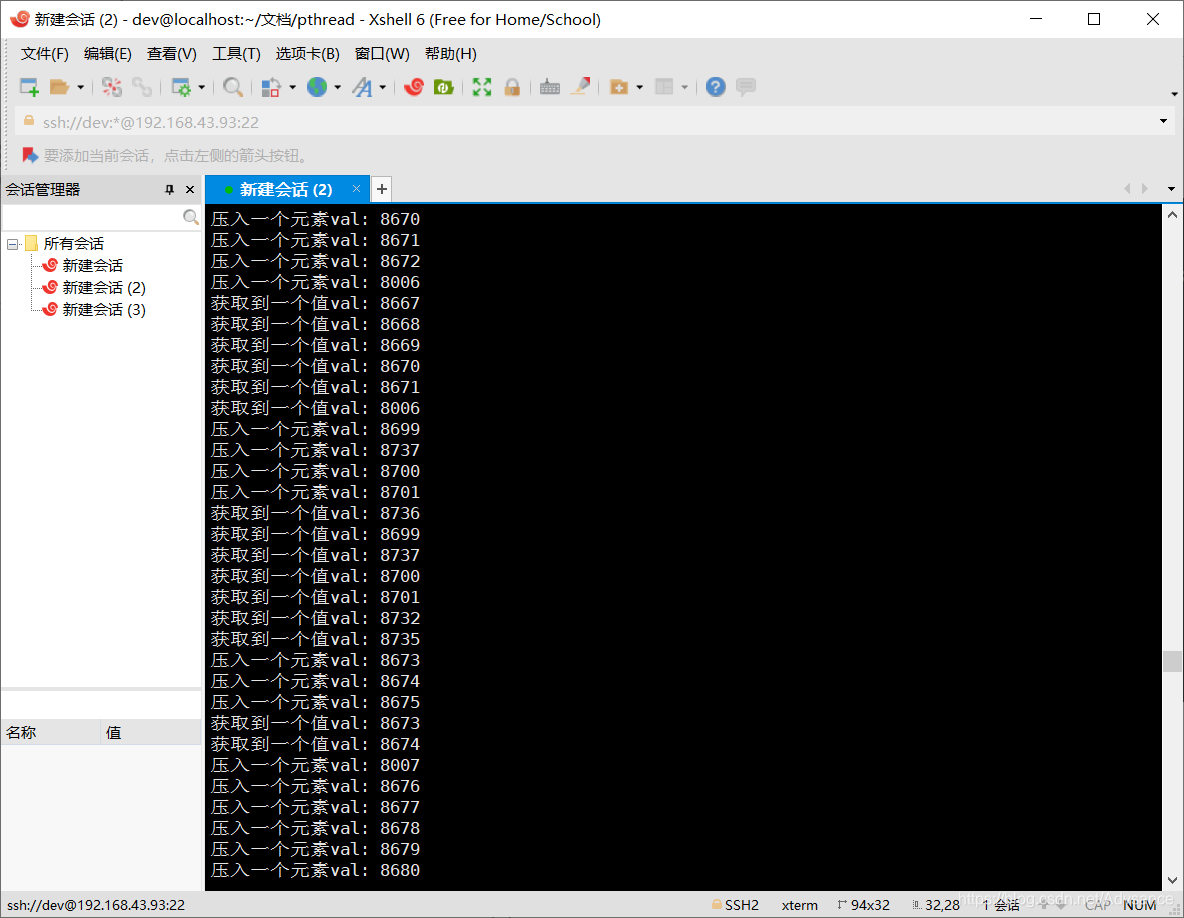Open the dropdown next to the Font icon
The width and height of the screenshot is (1184, 918).
383,88
